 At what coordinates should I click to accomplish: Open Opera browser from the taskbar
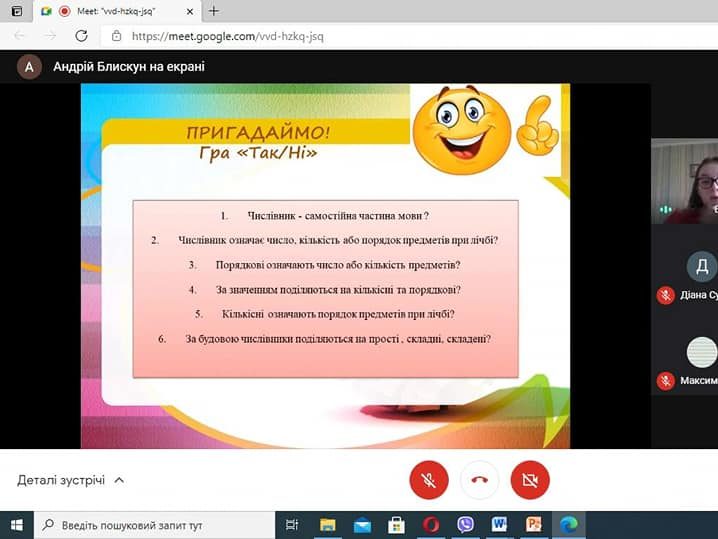pyautogui.click(x=431, y=524)
